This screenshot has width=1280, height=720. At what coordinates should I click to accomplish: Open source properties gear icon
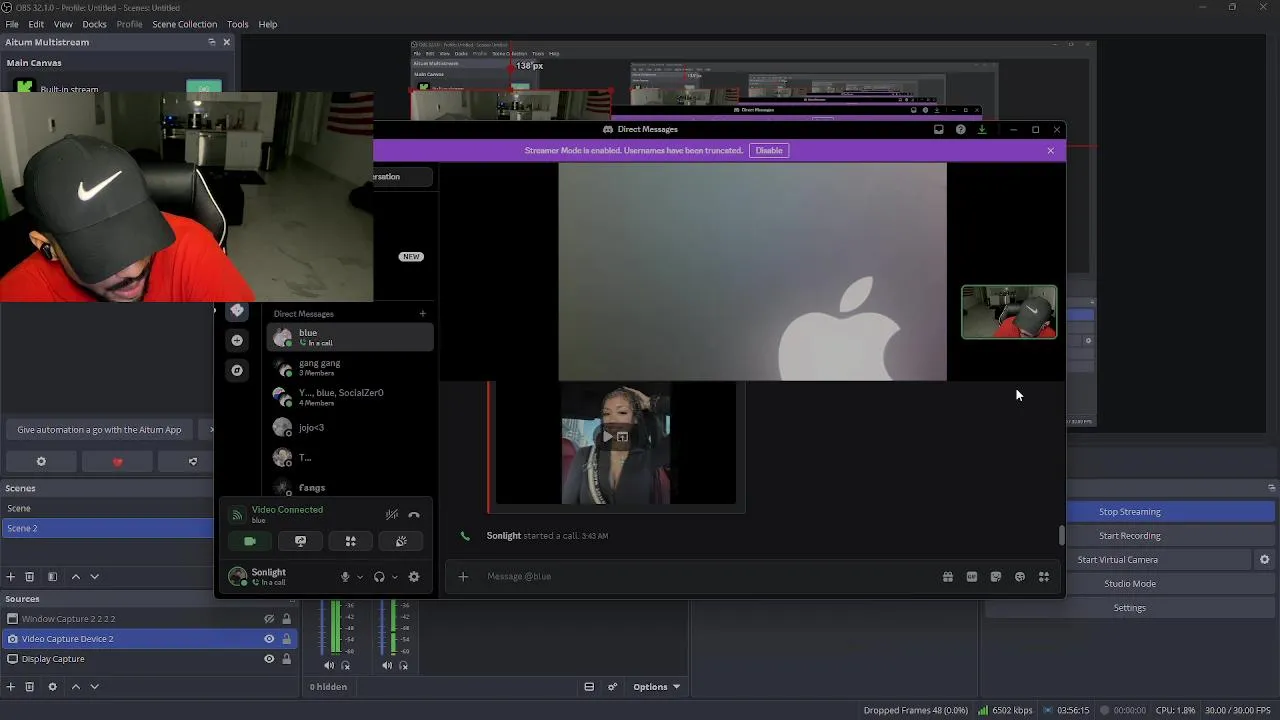(52, 687)
